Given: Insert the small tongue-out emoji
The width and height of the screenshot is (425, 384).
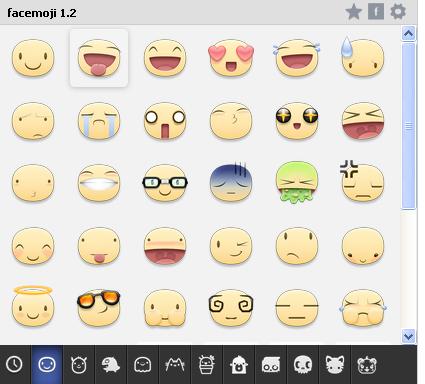Looking at the screenshot, I should [99, 246].
